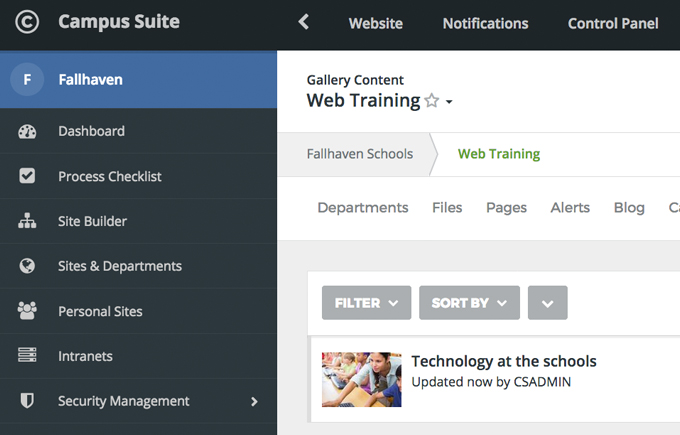Click the Updated now by CSADMIN text
The width and height of the screenshot is (680, 435).
coord(491,382)
